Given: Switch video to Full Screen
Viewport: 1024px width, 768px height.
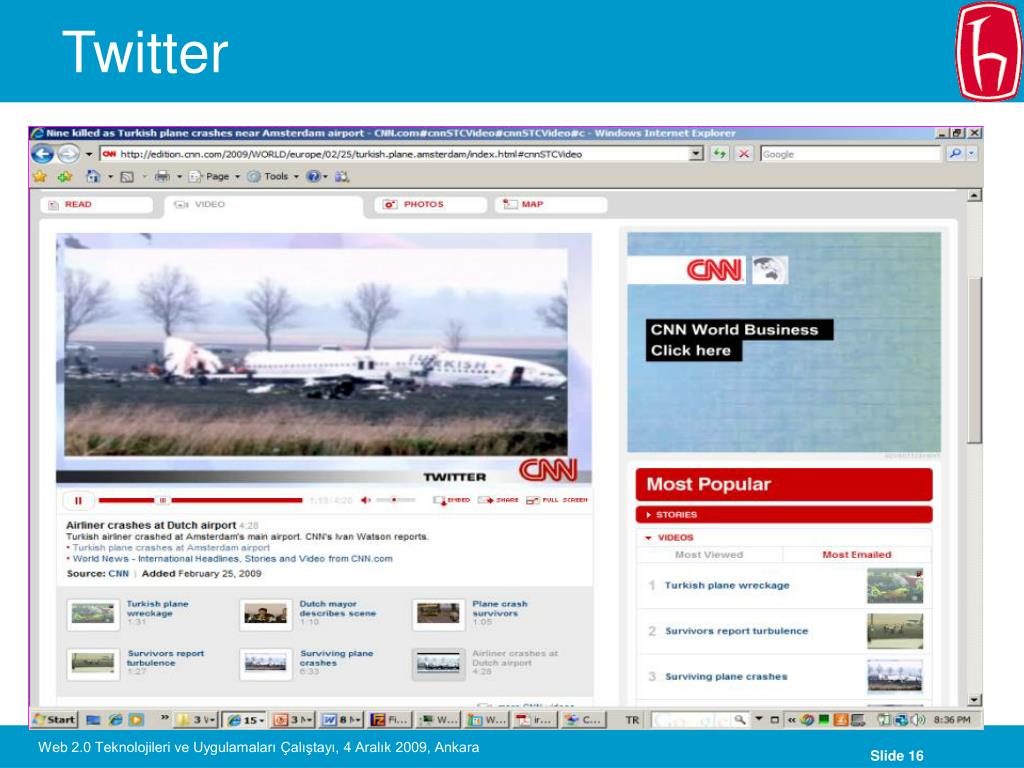Looking at the screenshot, I should [556, 500].
